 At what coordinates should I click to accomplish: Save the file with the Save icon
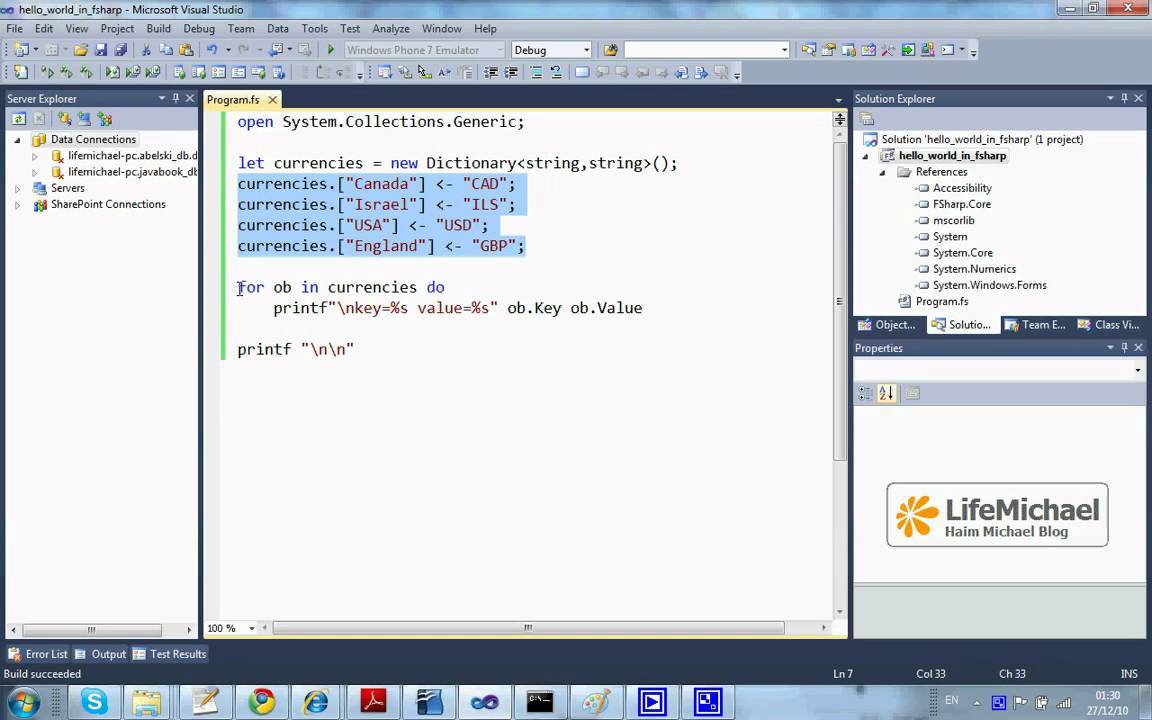(101, 50)
